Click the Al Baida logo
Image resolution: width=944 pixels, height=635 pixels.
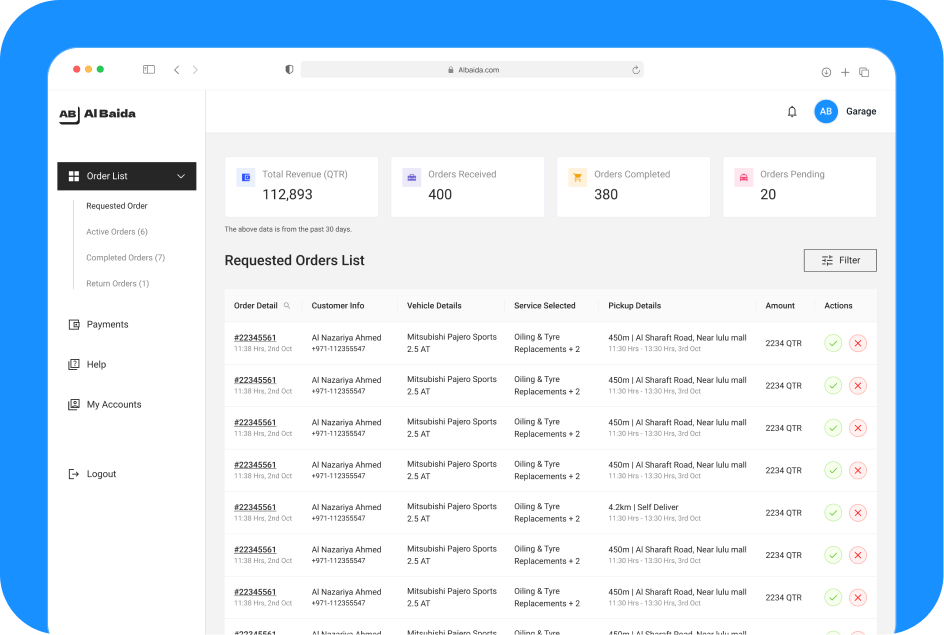point(98,114)
